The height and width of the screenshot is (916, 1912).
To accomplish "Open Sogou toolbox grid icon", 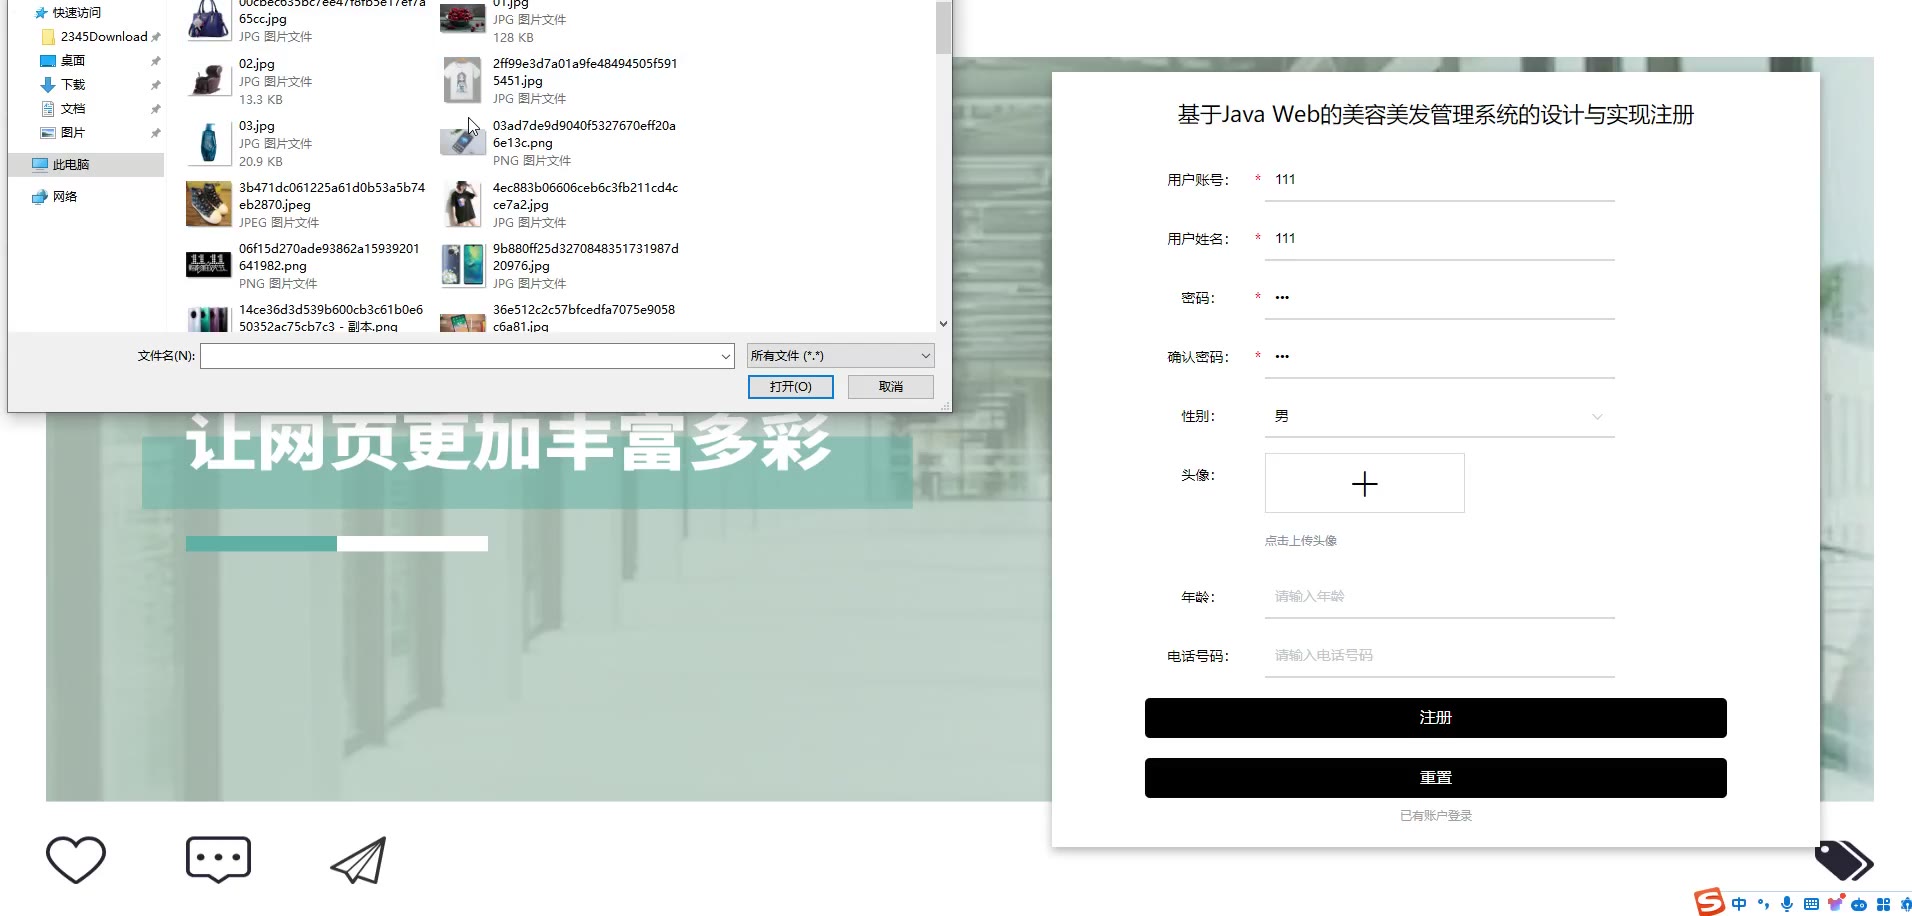I will point(1883,904).
